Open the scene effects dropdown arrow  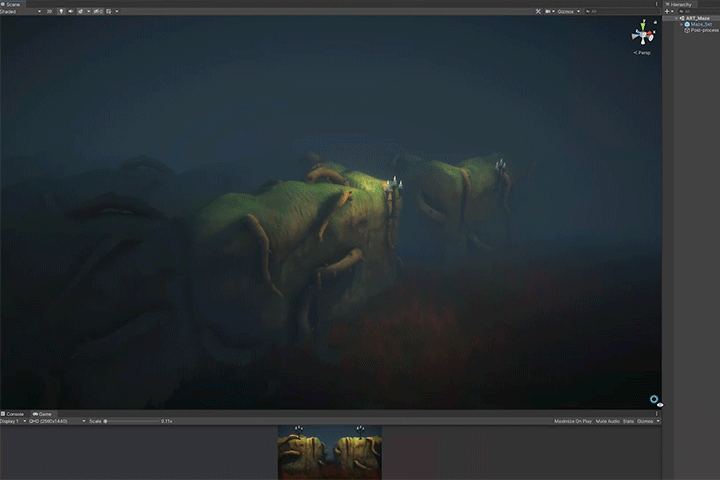[88, 11]
